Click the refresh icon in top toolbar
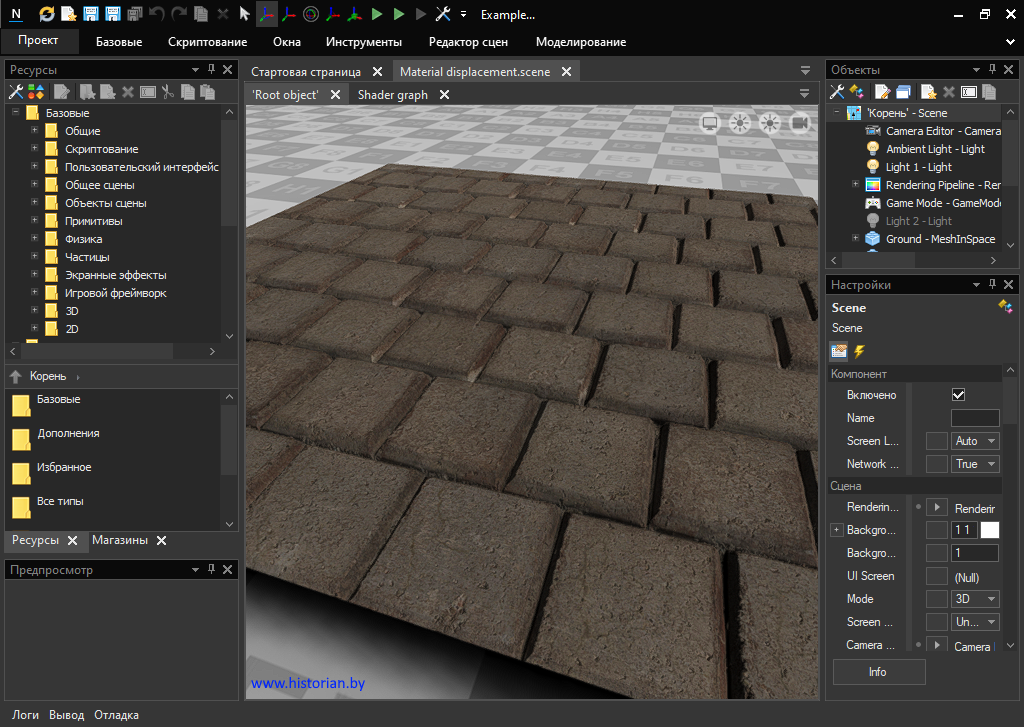 (47, 14)
